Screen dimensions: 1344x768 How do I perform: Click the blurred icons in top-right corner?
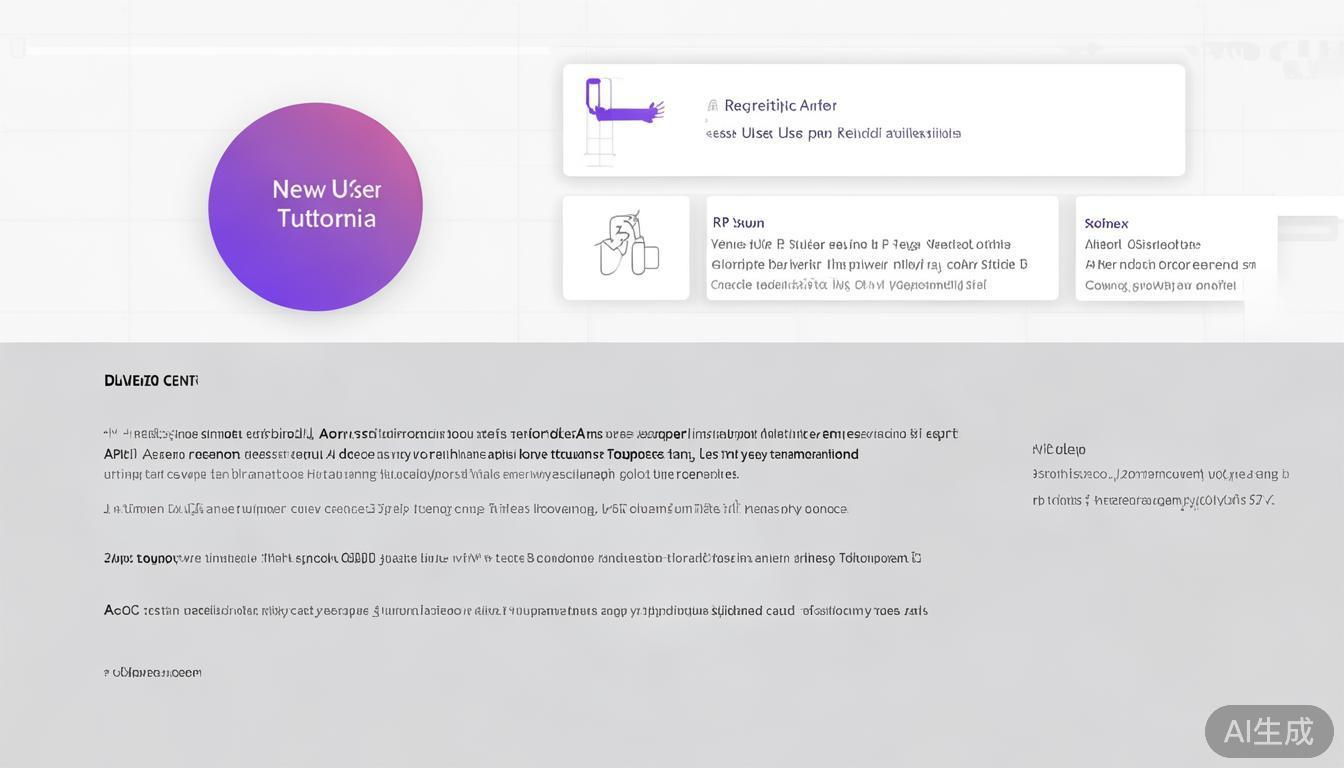[x=1270, y=52]
